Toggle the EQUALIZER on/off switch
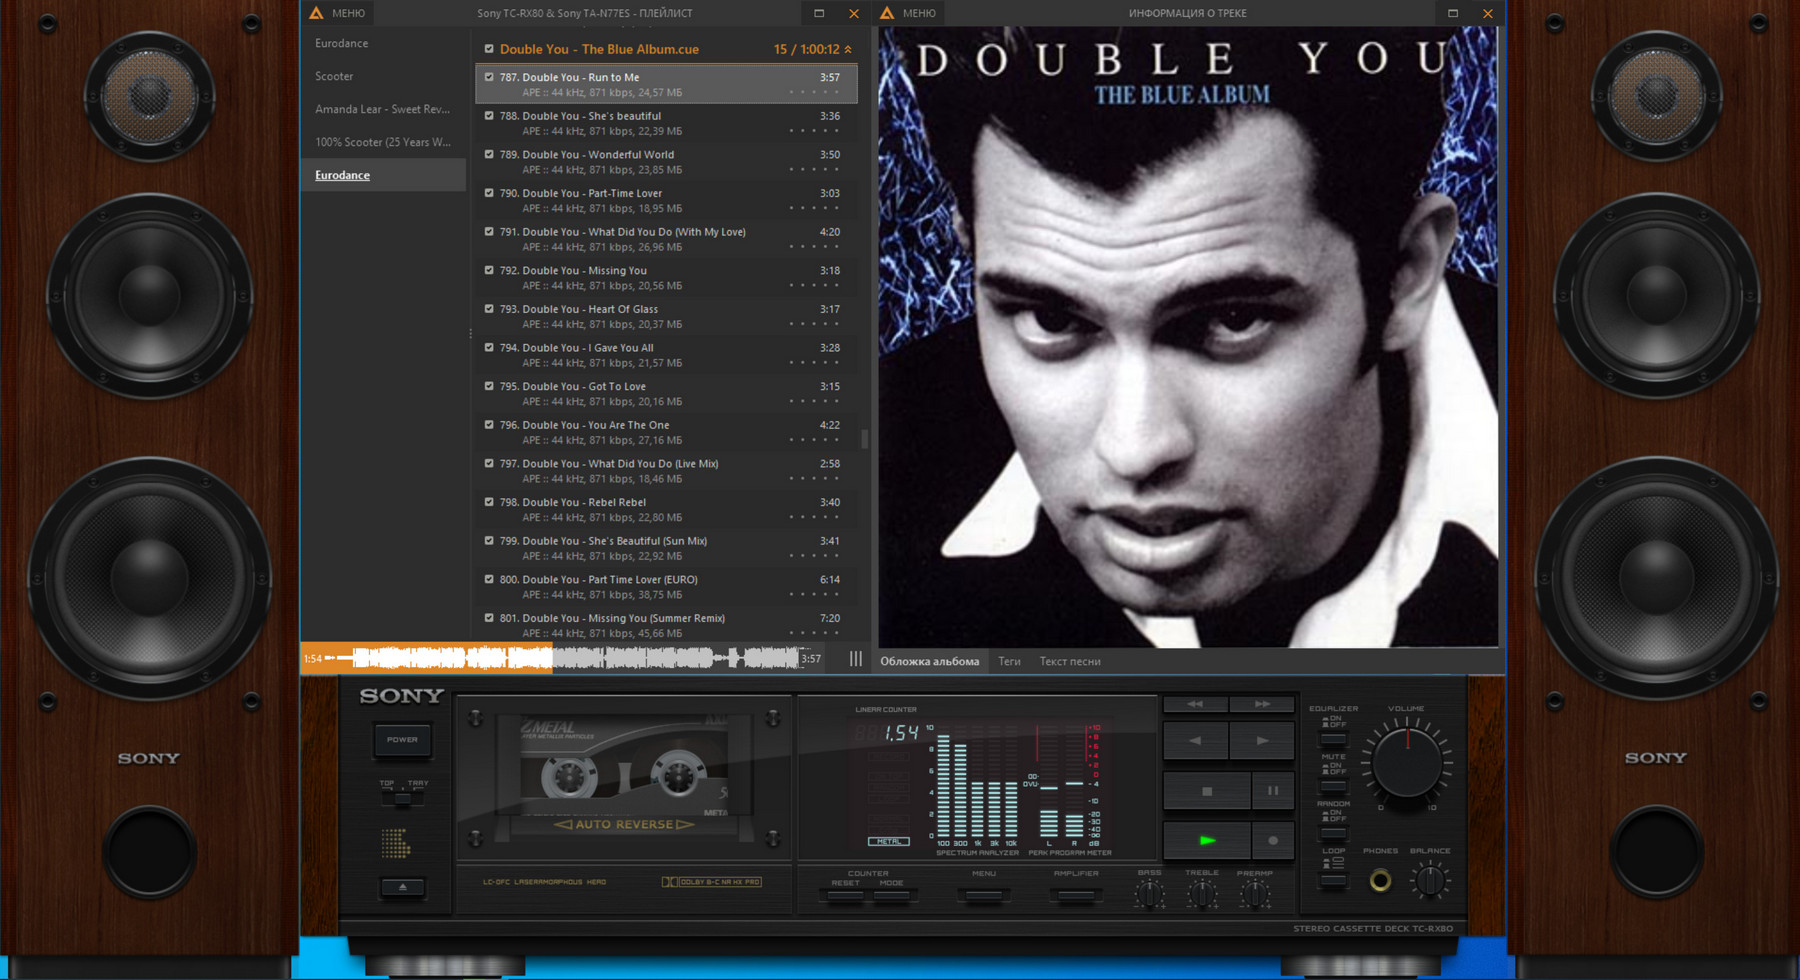Screen dimensions: 1800x980 tap(1333, 739)
